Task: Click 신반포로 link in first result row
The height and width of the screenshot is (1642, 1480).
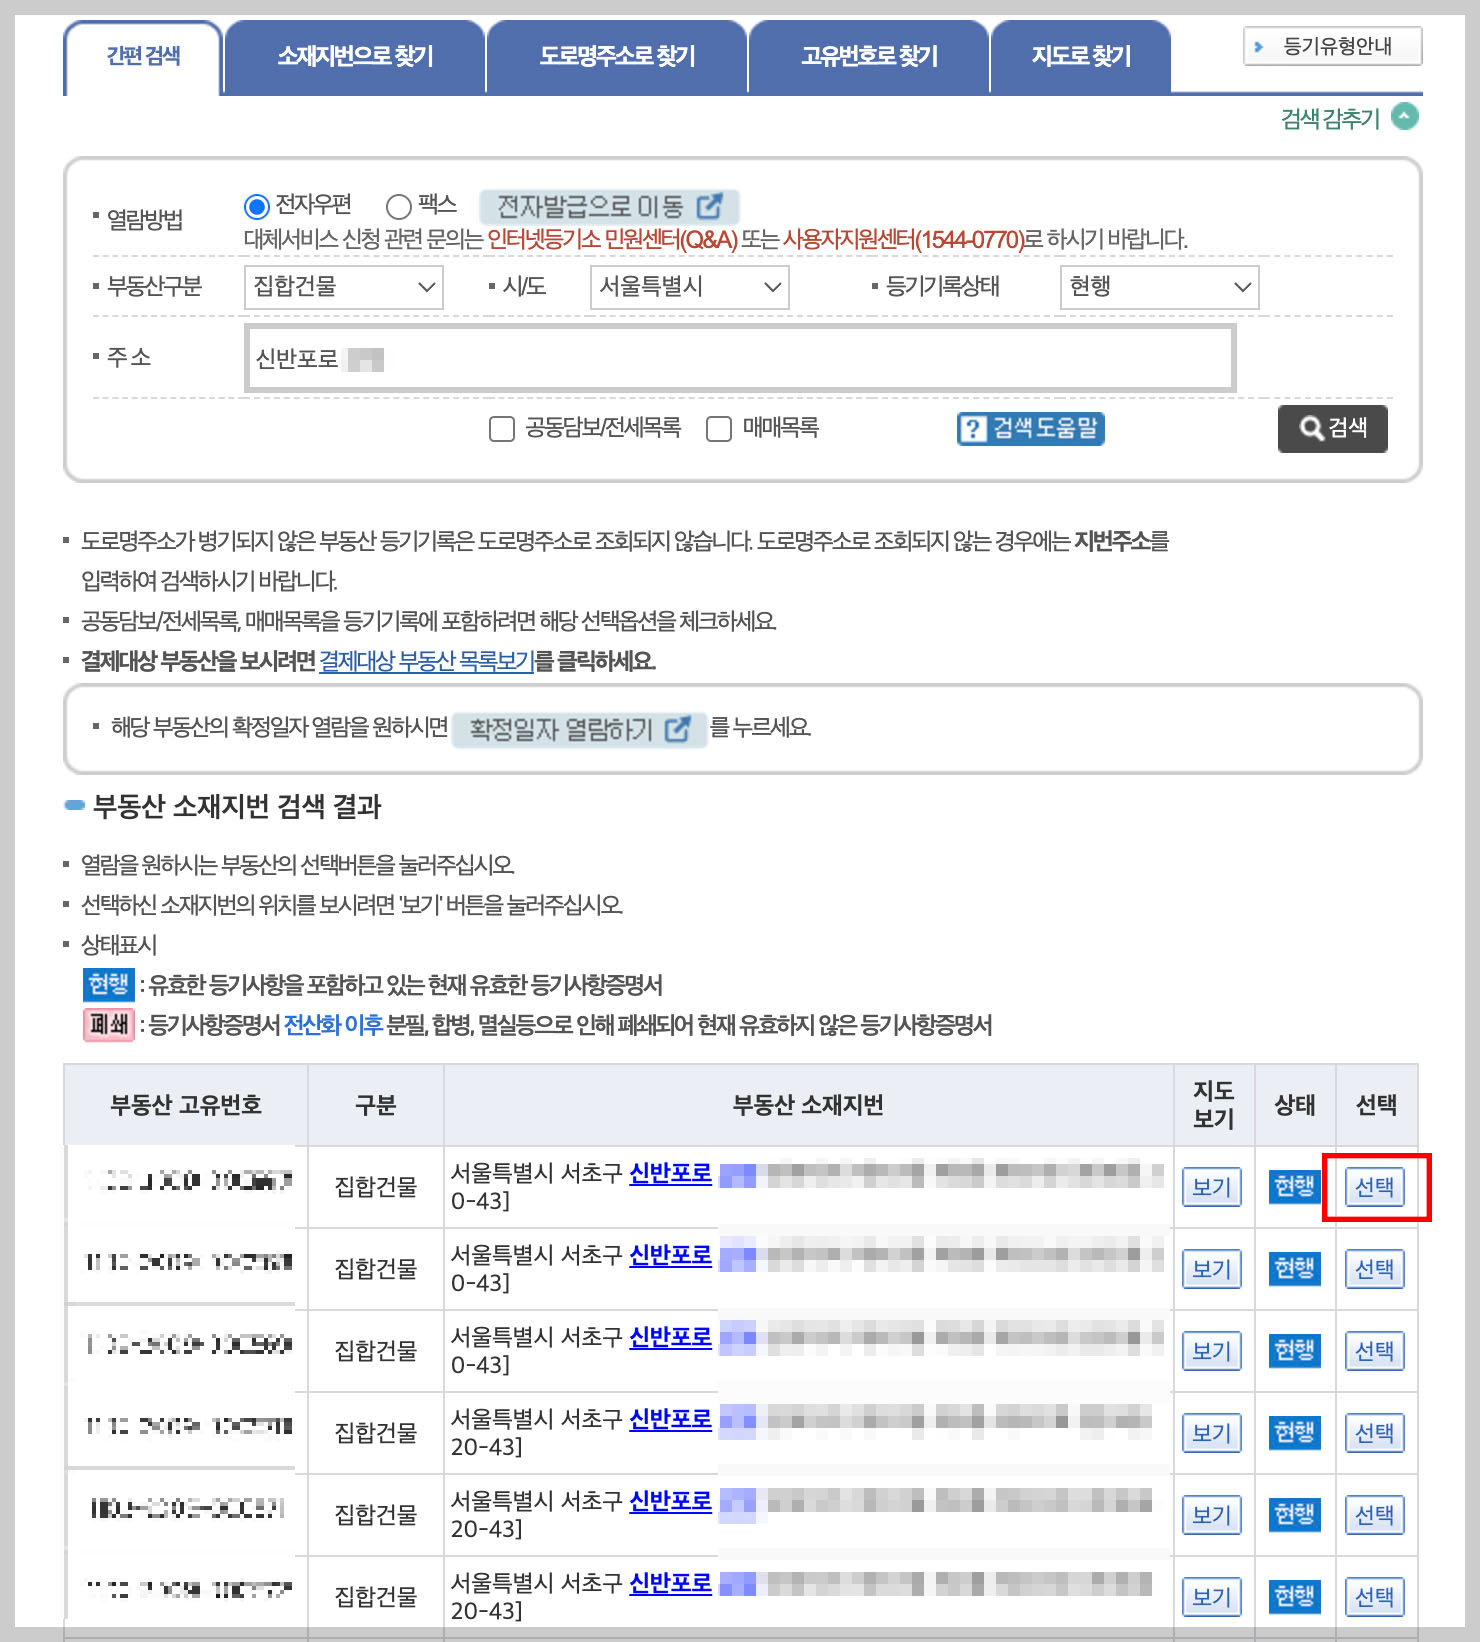Action: coord(670,1173)
